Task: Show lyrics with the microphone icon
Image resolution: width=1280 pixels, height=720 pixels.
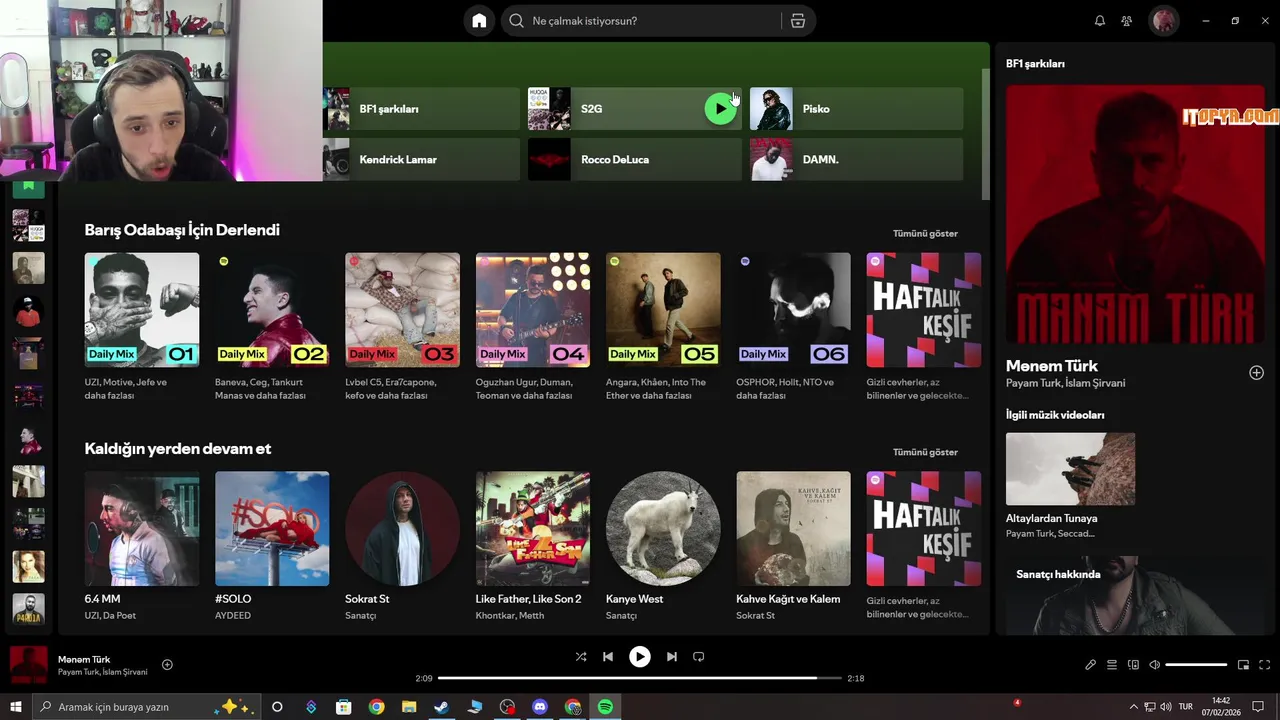Action: pyautogui.click(x=1091, y=665)
